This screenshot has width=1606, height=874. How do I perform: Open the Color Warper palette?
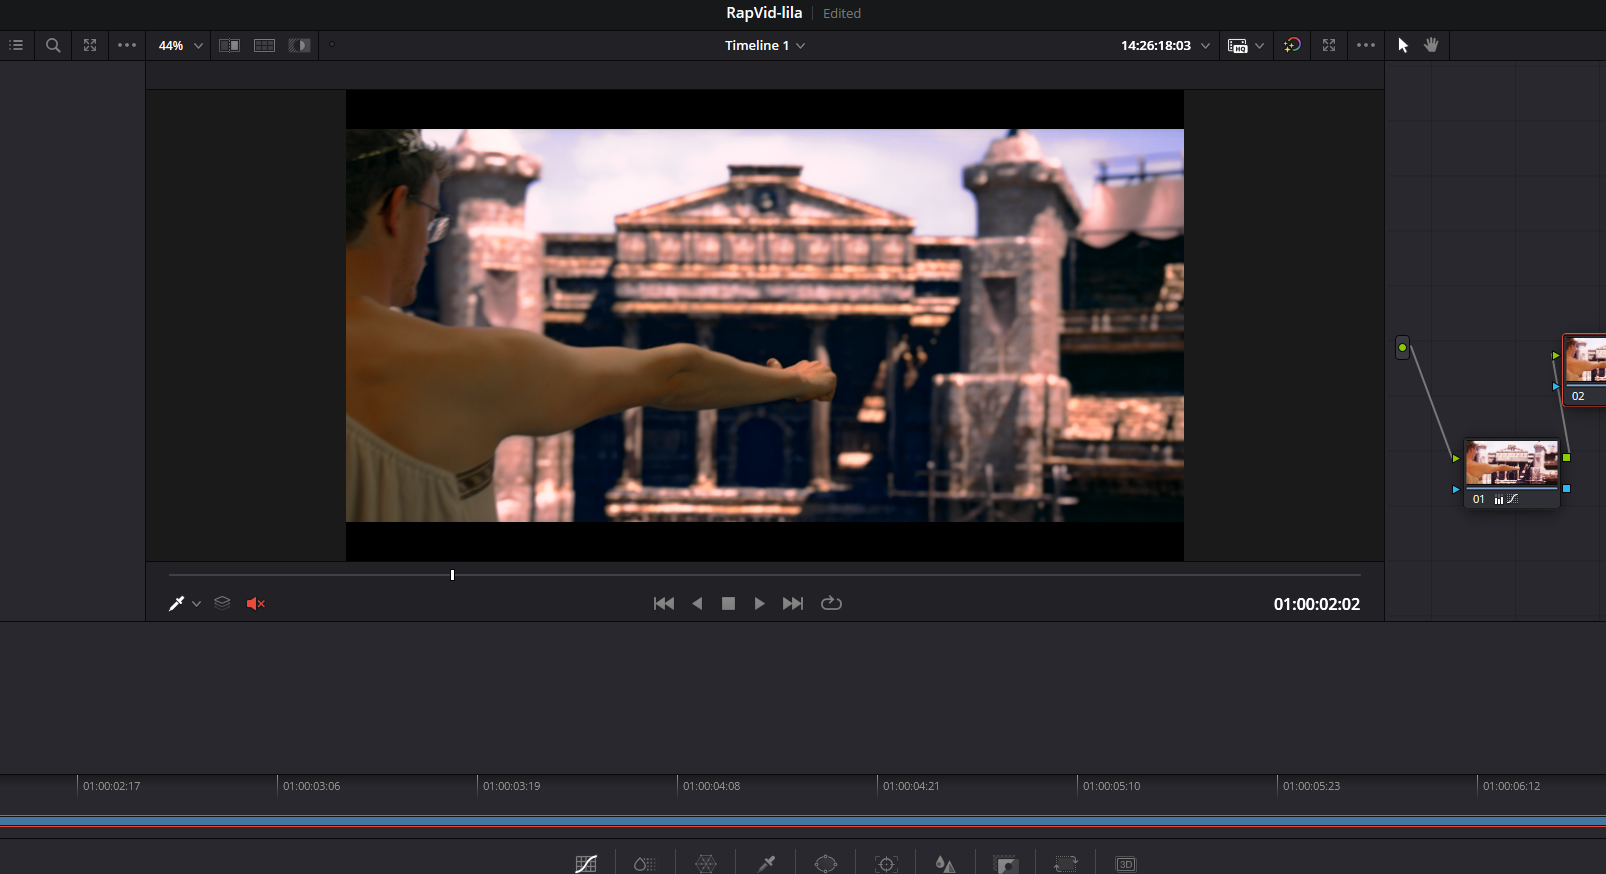706,864
